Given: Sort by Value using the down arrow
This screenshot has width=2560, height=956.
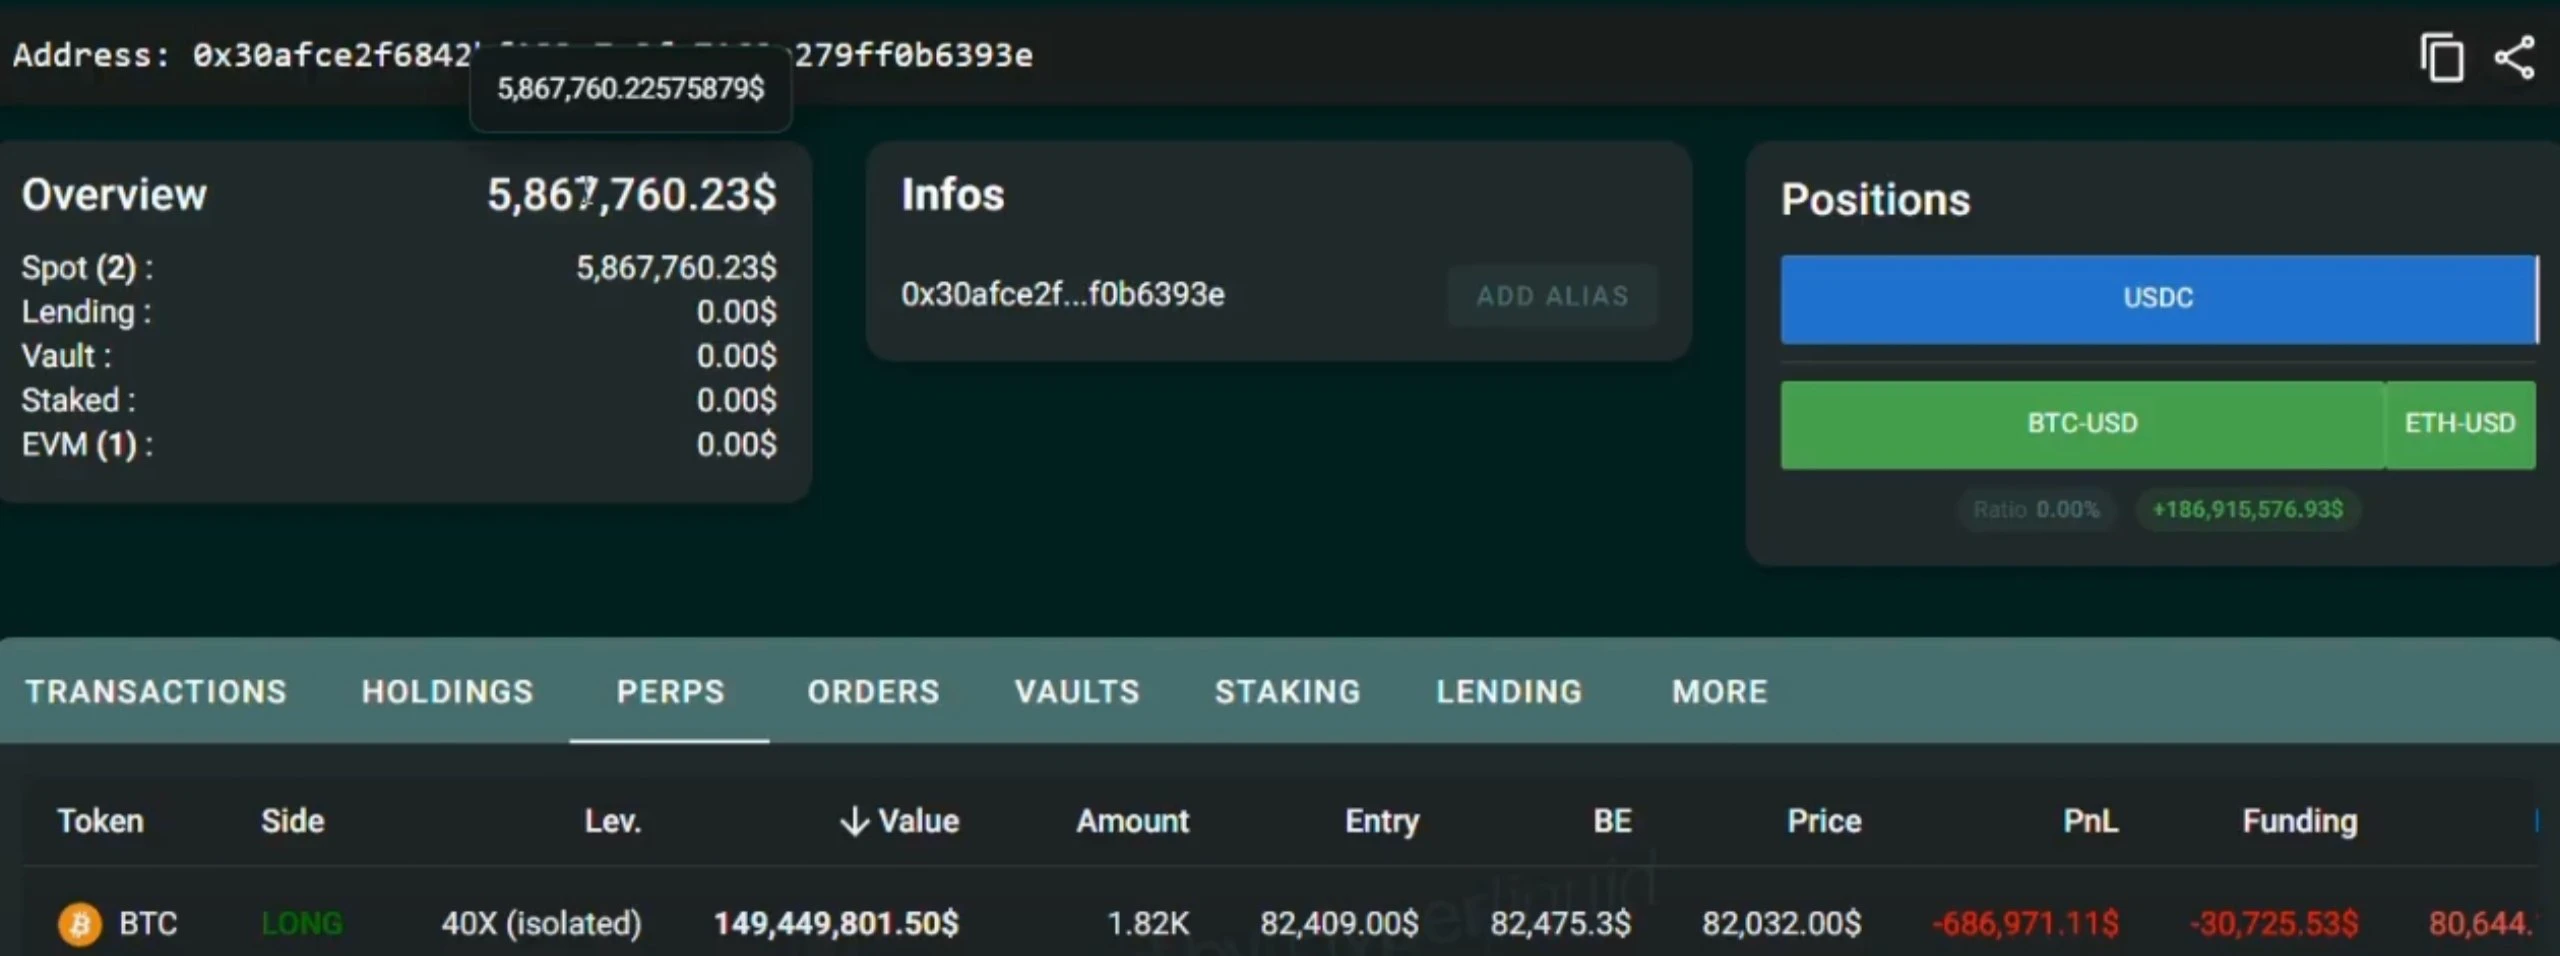Looking at the screenshot, I should tap(854, 821).
